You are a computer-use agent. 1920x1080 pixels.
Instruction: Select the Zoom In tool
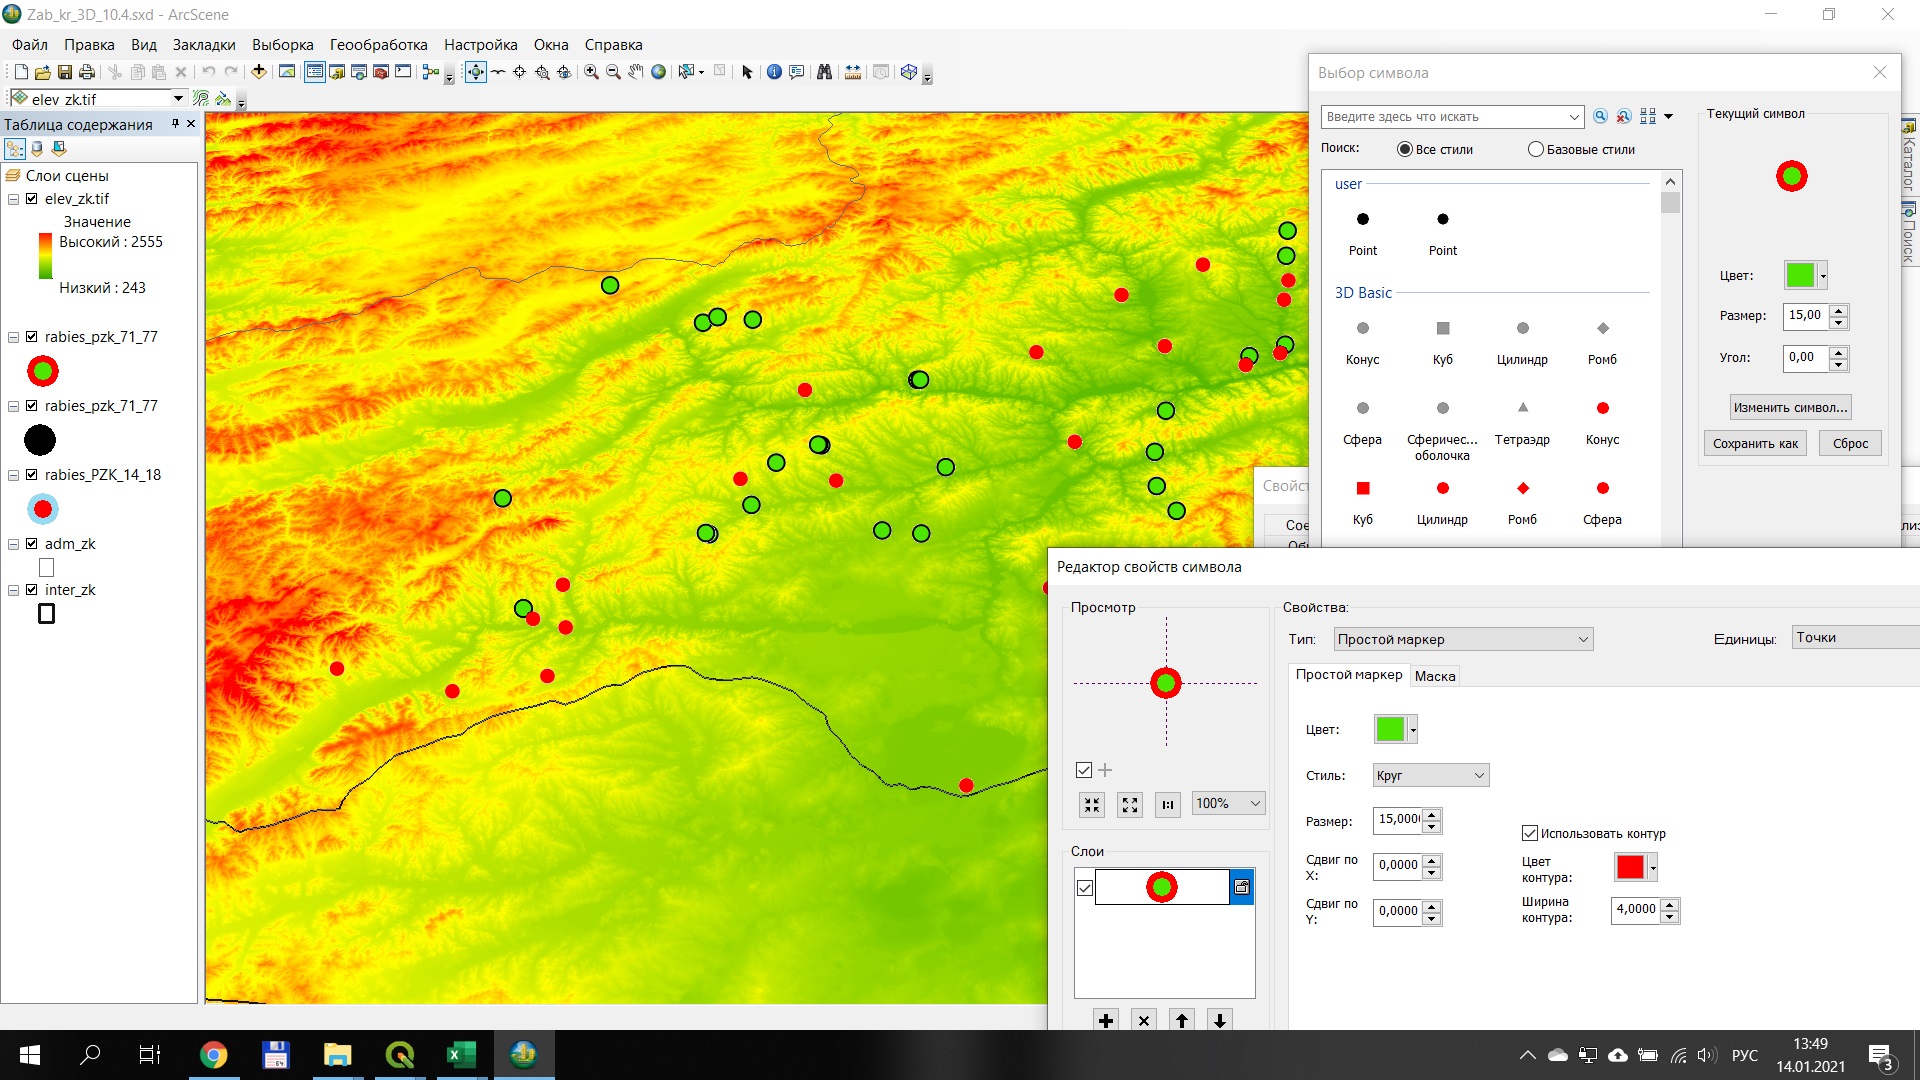[591, 72]
